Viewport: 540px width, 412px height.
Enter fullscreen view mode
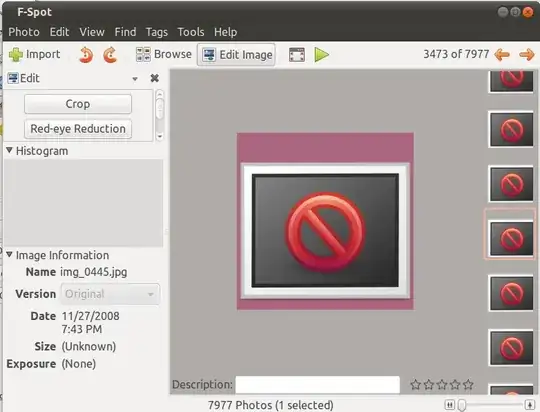pos(297,55)
